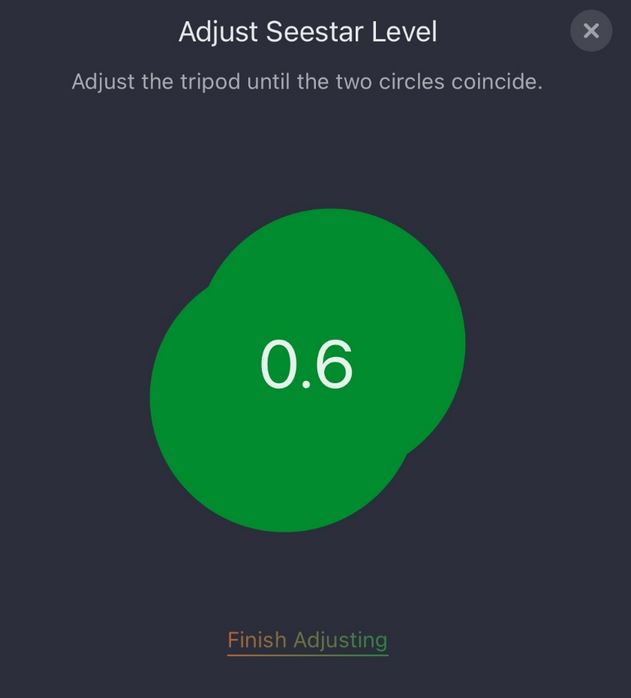The height and width of the screenshot is (698, 631).
Task: Tap the digit 0 in level value
Action: coord(278,364)
